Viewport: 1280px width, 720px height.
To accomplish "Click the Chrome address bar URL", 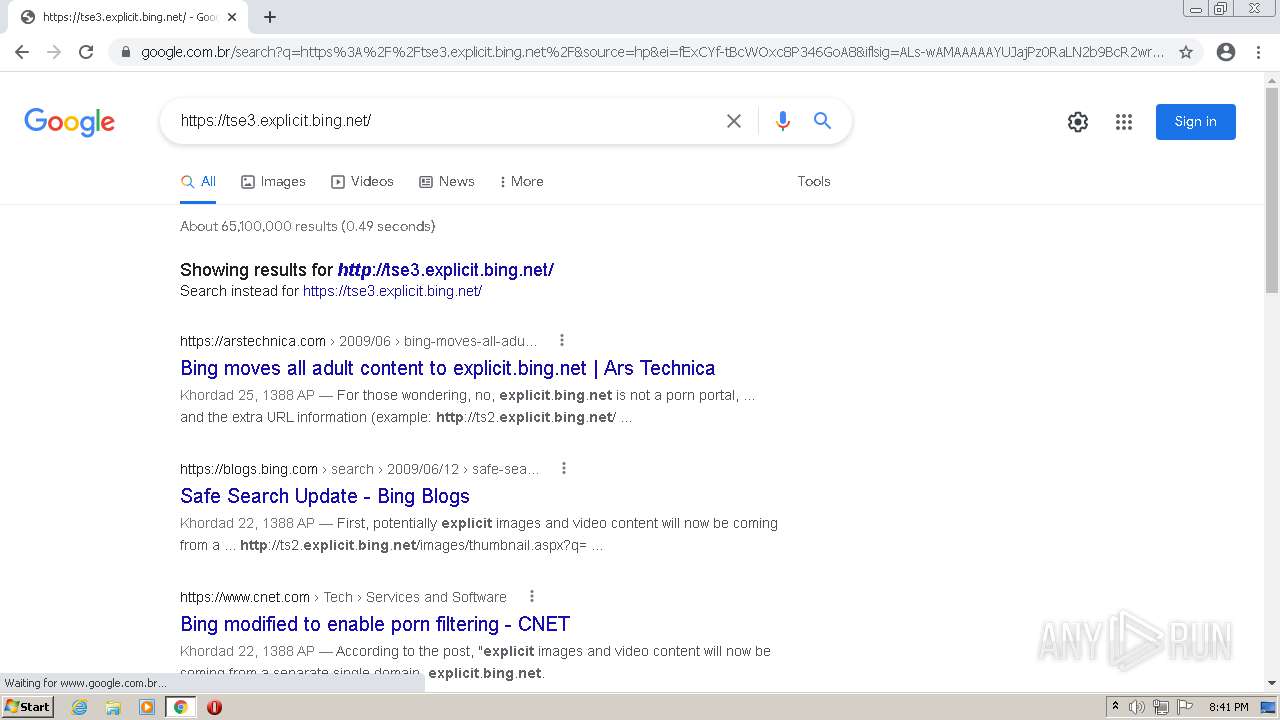I will pyautogui.click(x=652, y=52).
